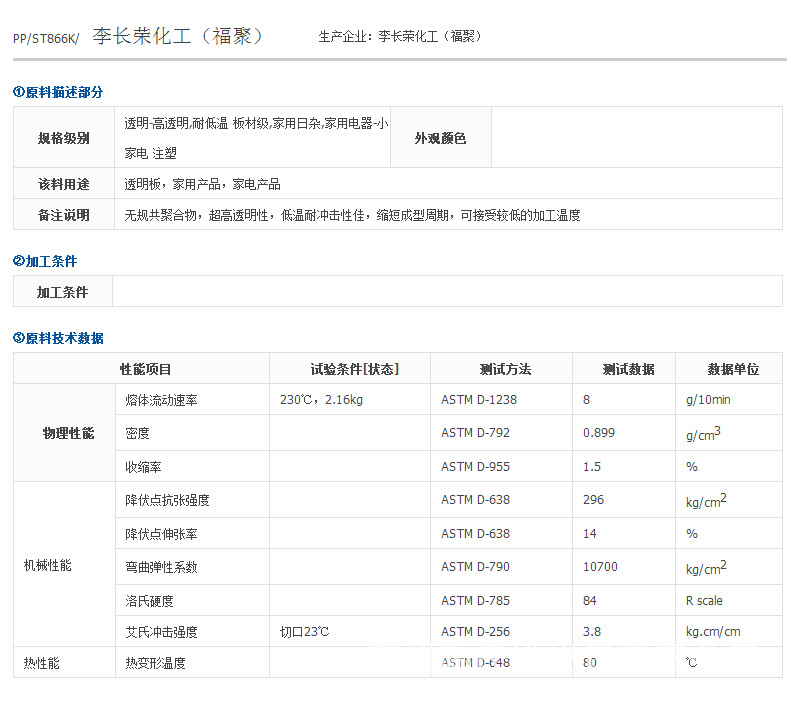This screenshot has height=707, width=797.
Task: Click the 熔体流动速率 row name
Action: (161, 400)
